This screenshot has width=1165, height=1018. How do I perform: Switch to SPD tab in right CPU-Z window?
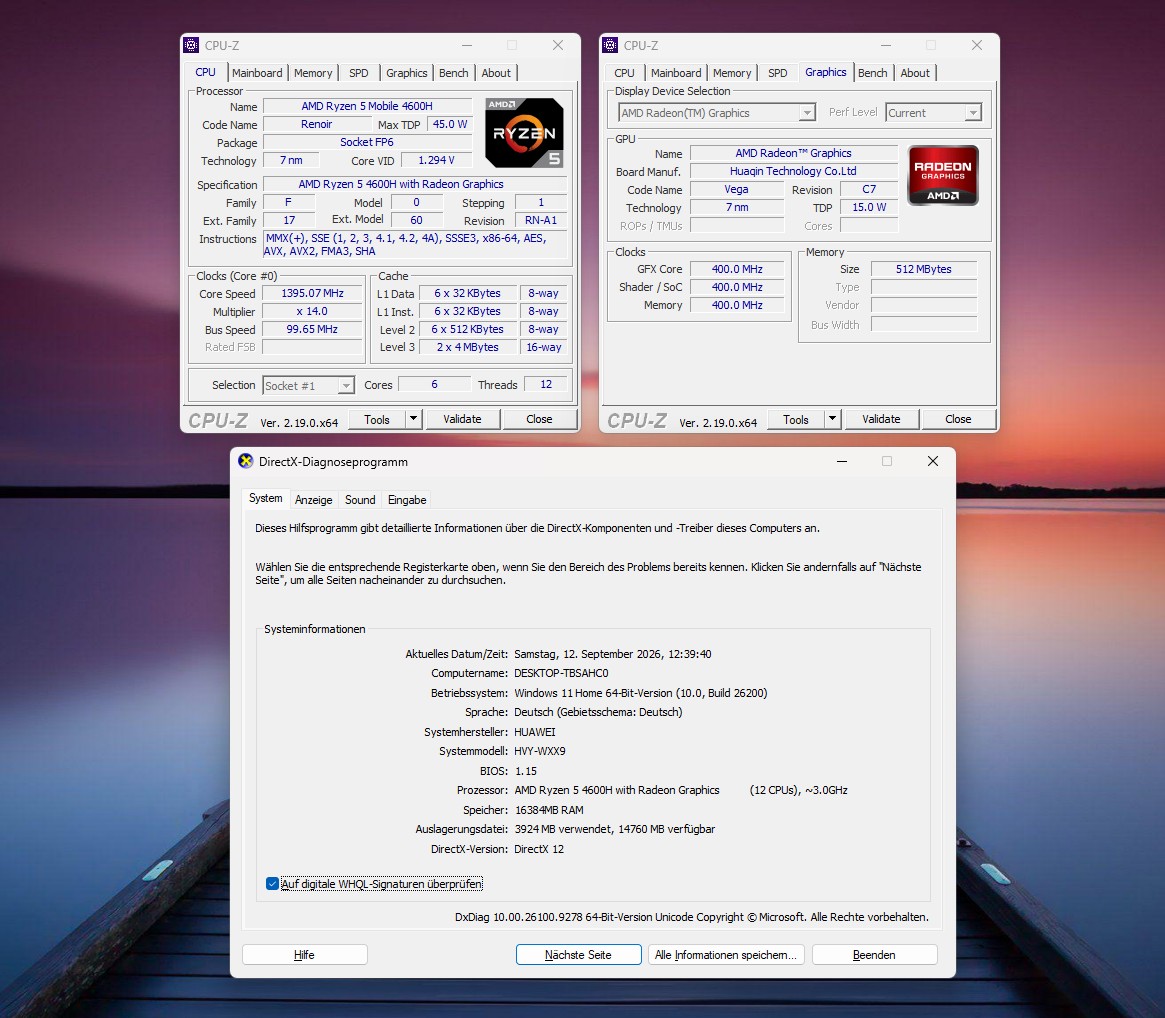(778, 73)
